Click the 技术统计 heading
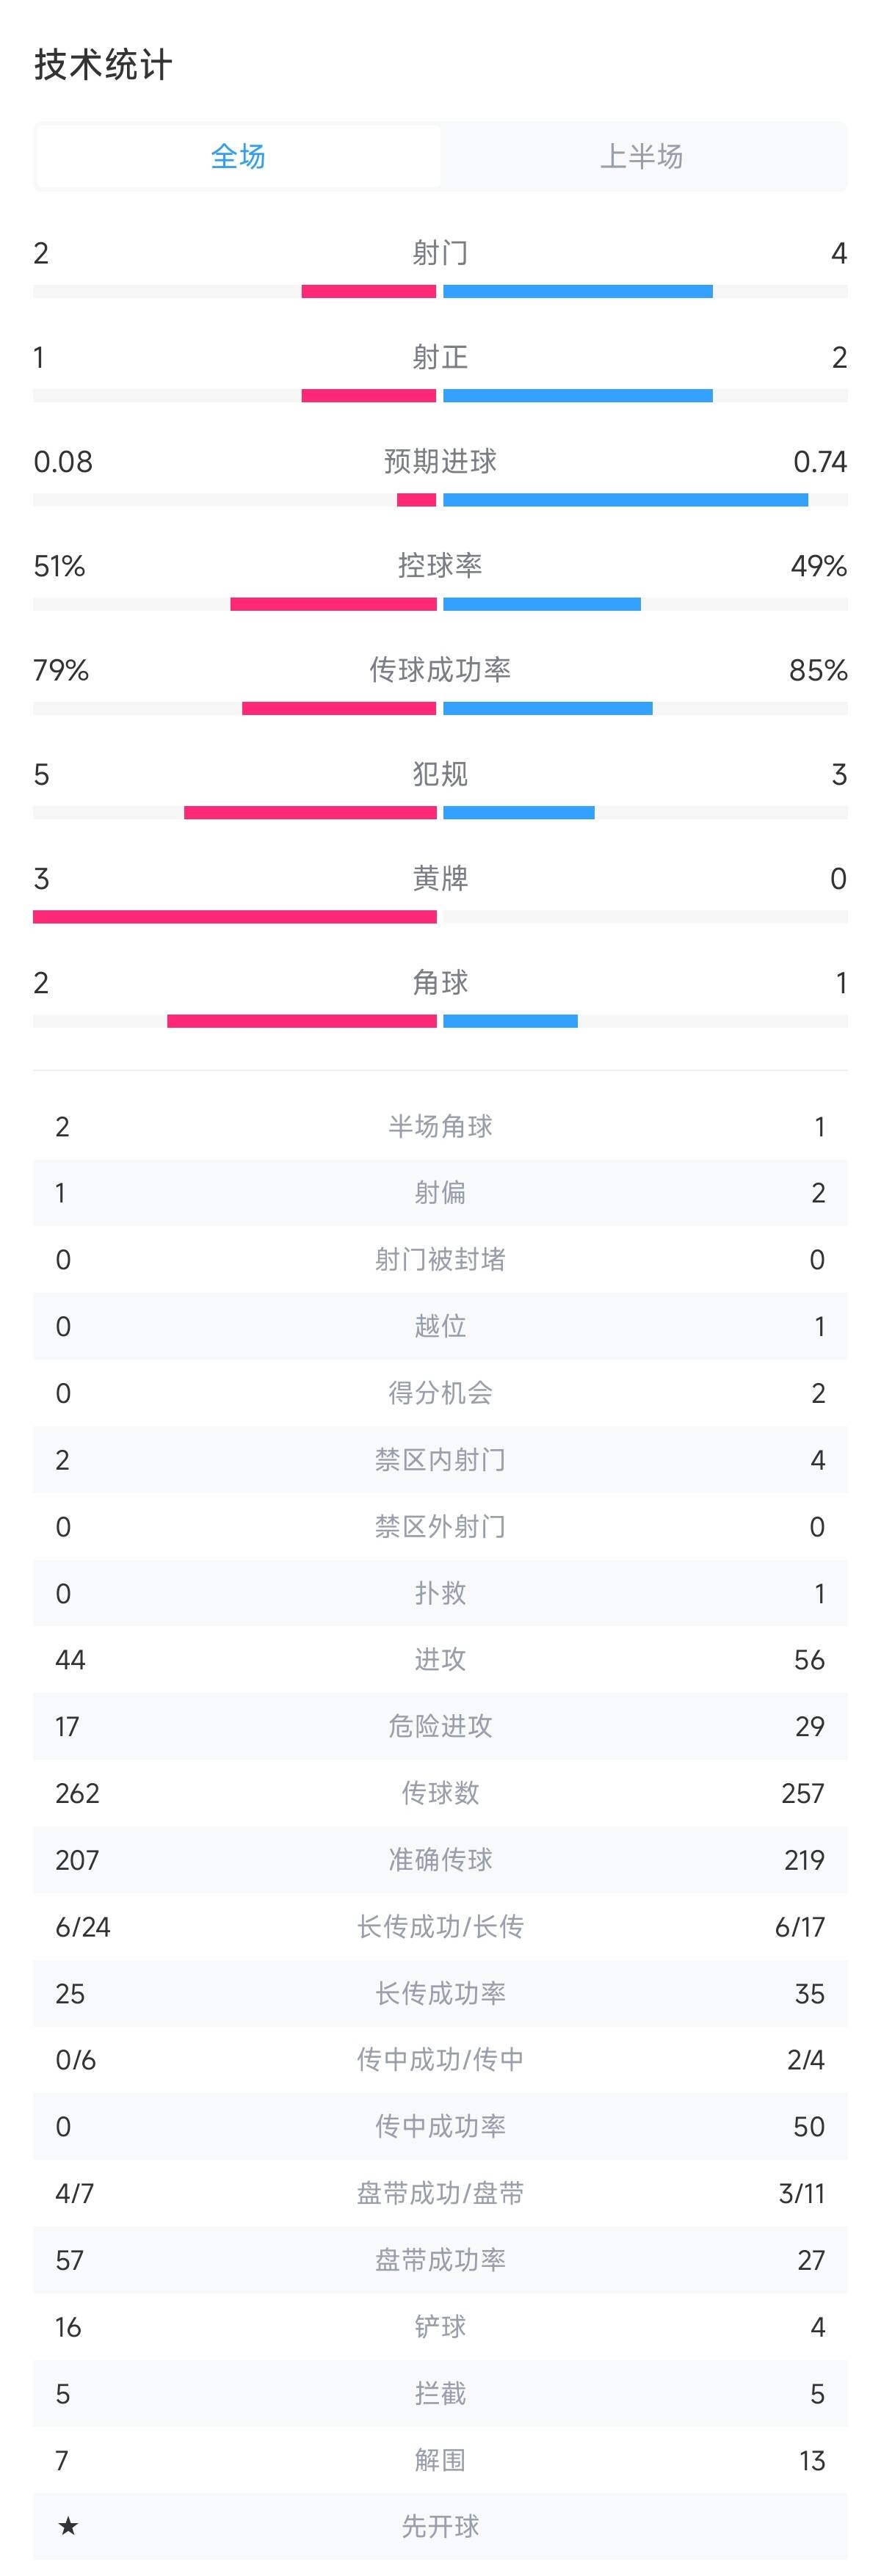The height and width of the screenshot is (2576, 881). [103, 65]
